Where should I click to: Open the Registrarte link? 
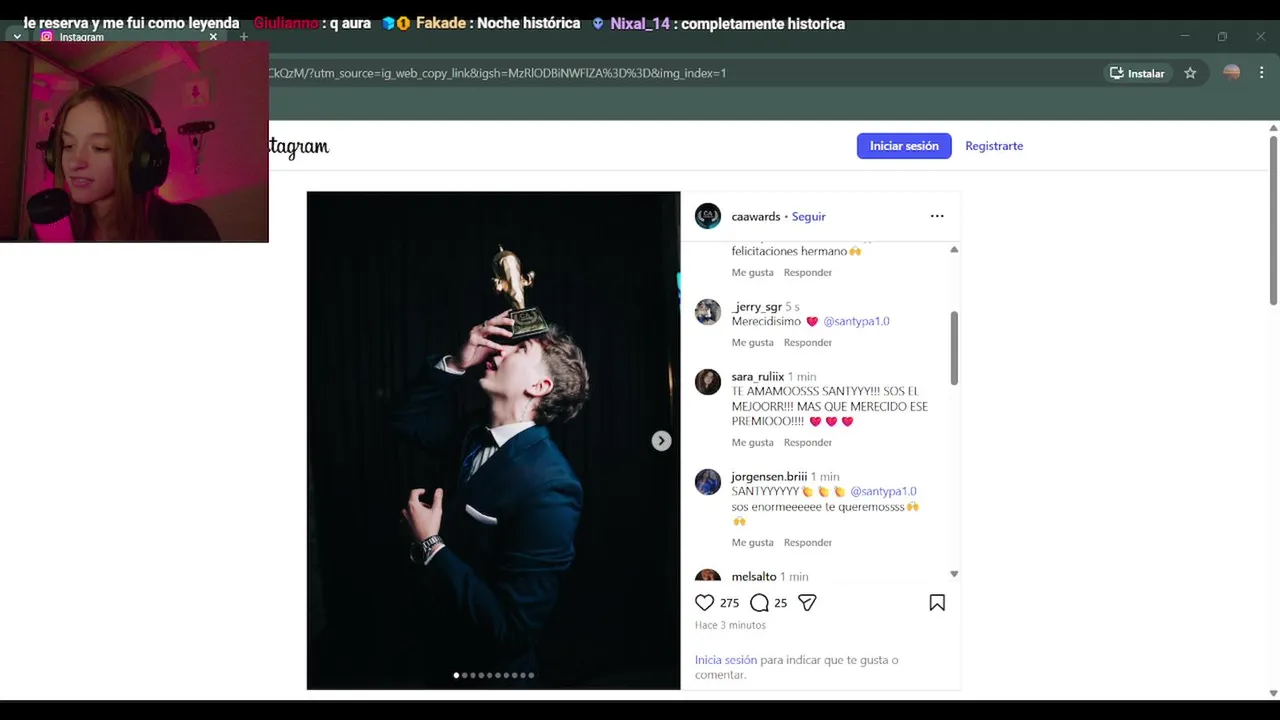(994, 146)
